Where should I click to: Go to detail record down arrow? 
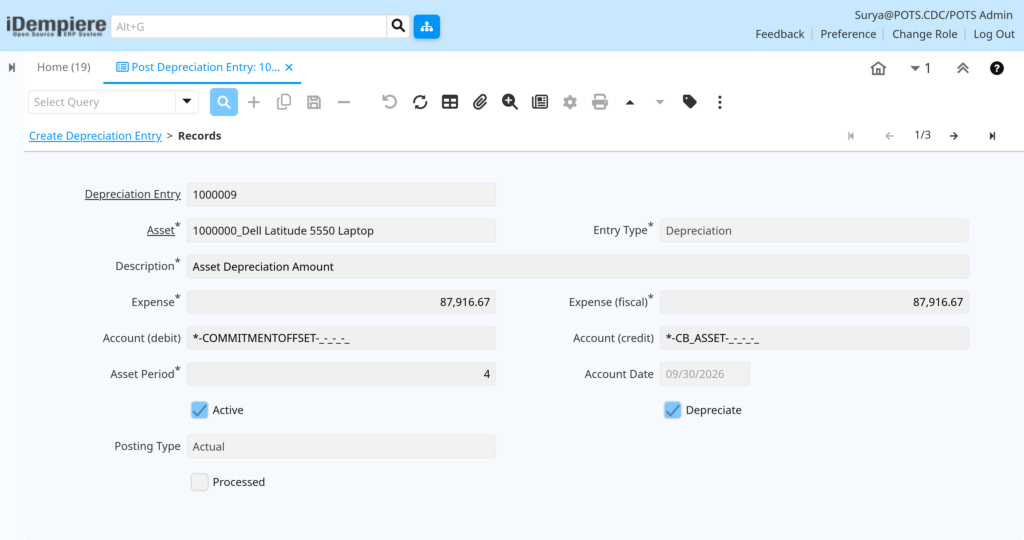(x=660, y=102)
